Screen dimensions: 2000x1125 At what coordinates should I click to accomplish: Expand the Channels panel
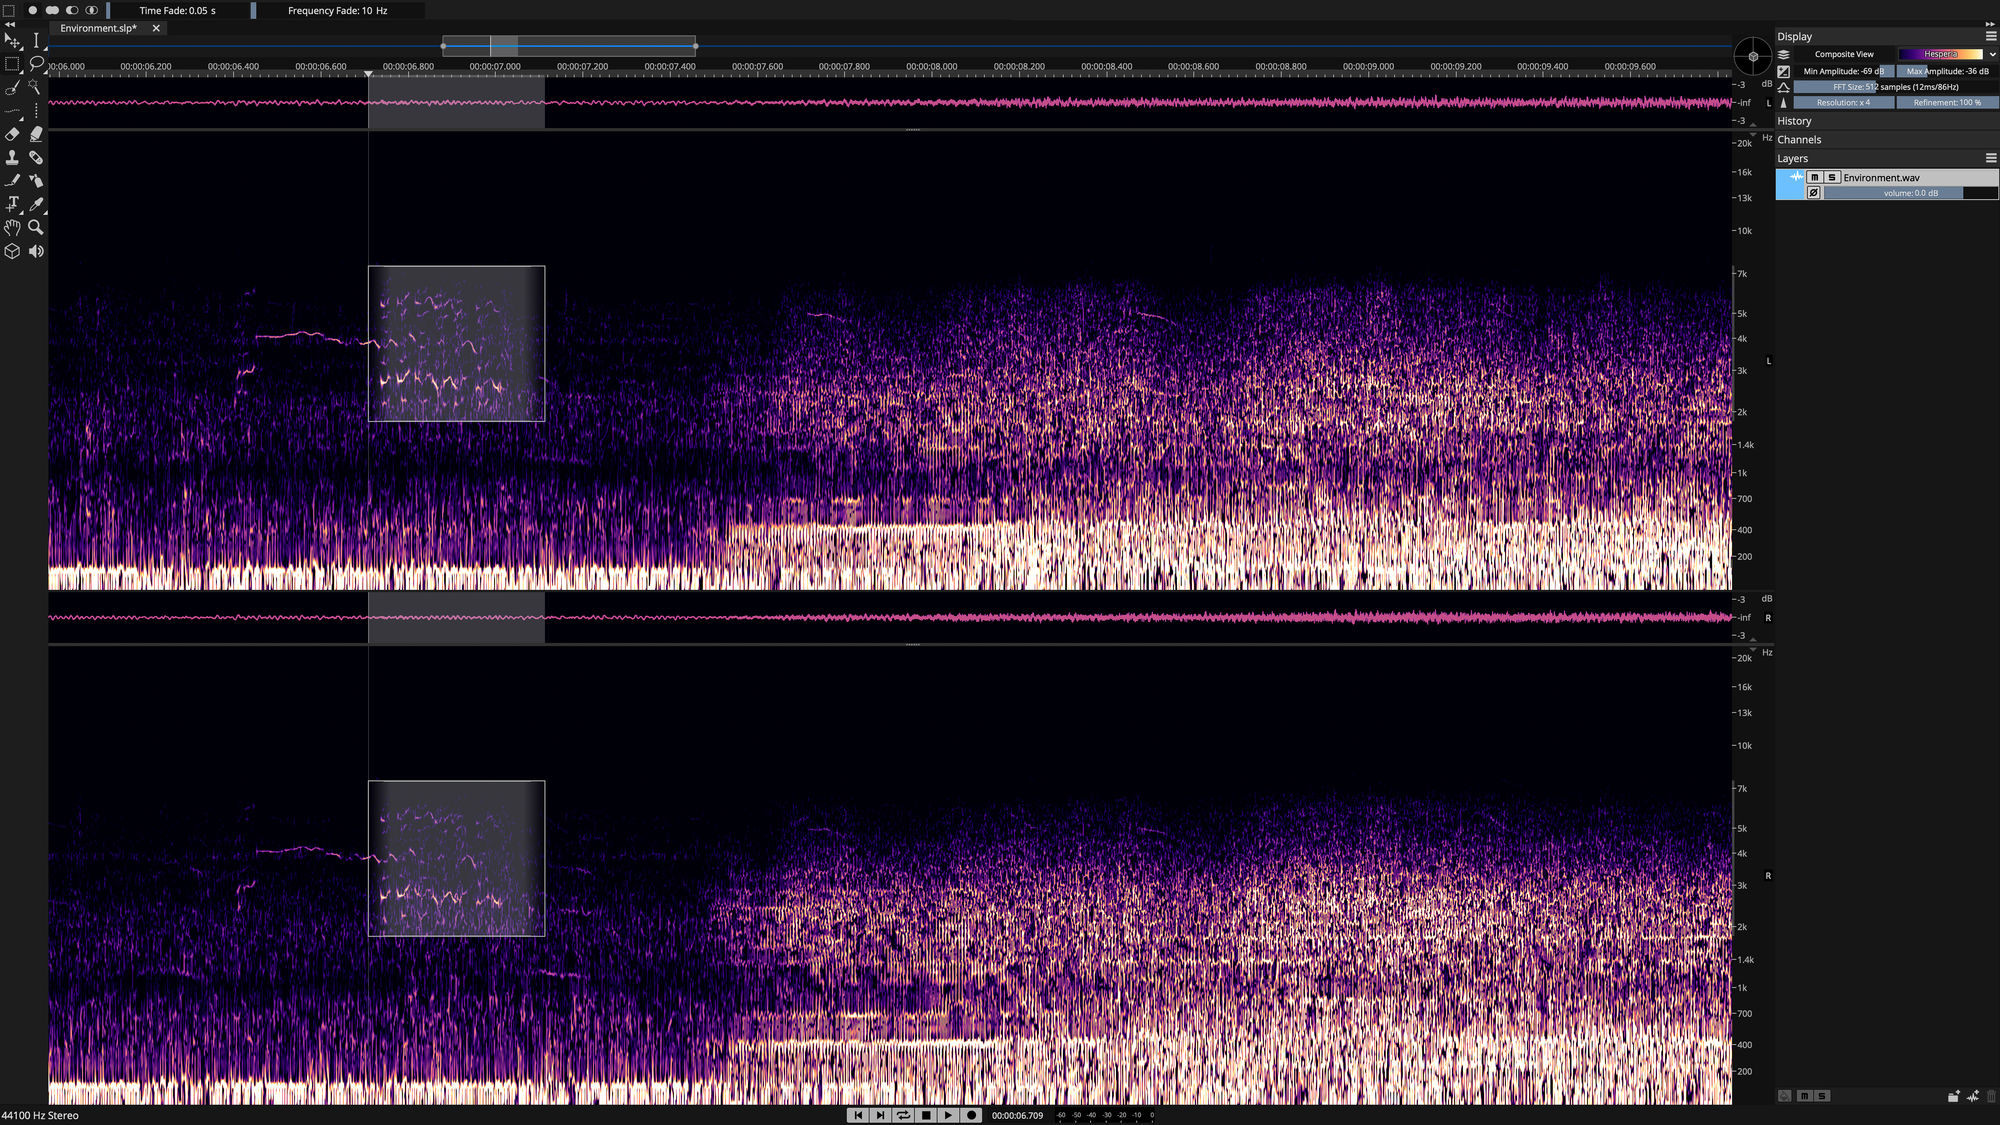click(1799, 140)
